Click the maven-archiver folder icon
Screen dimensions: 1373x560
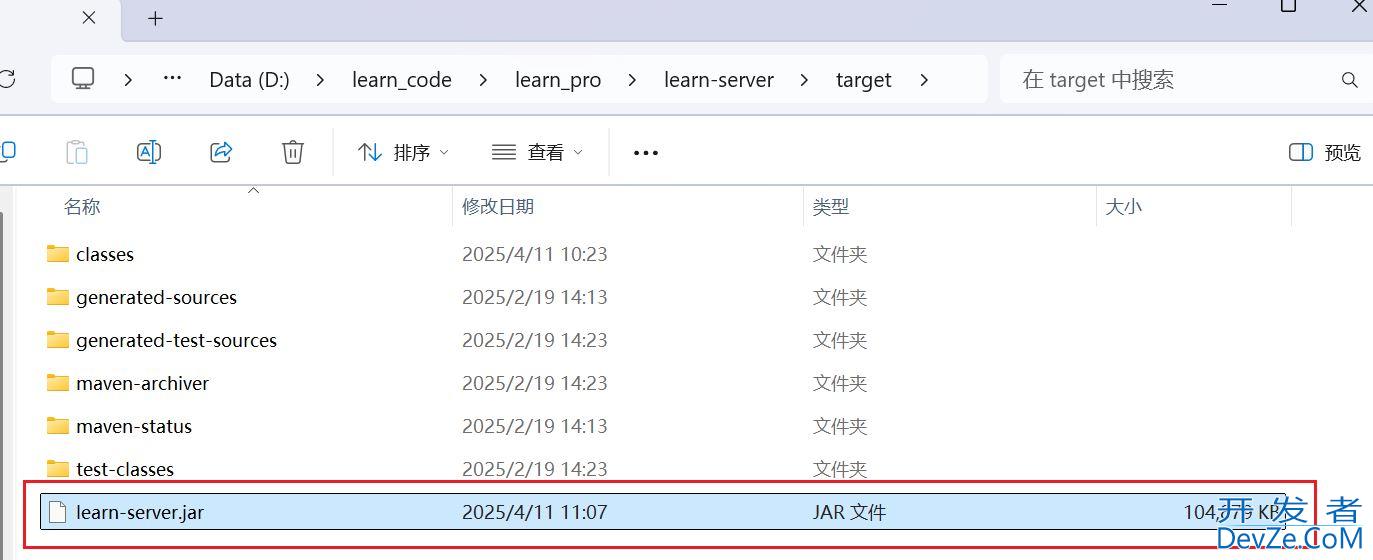pyautogui.click(x=58, y=383)
